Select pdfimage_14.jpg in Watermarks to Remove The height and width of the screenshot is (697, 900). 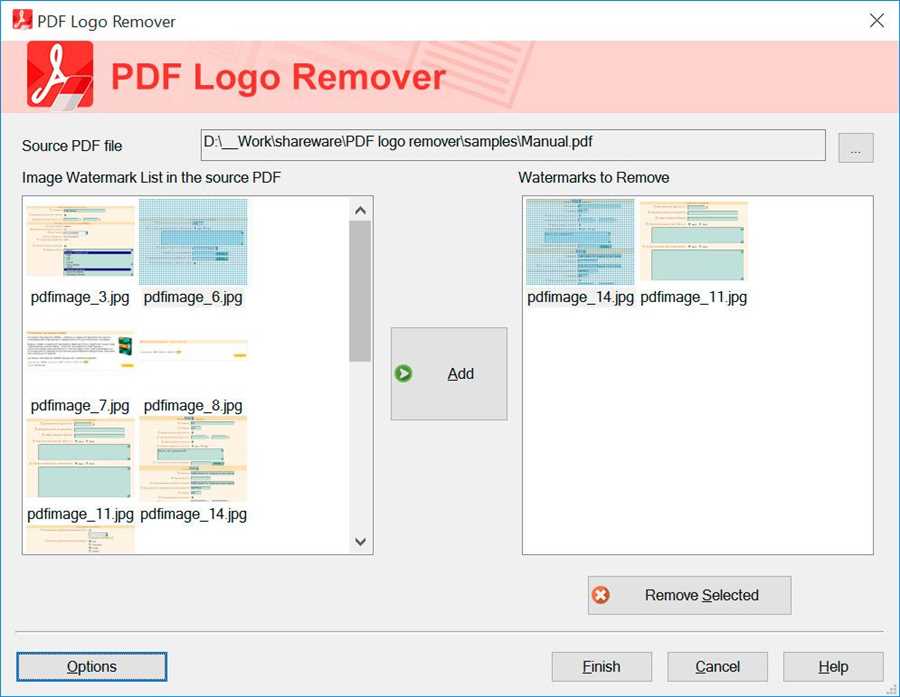[x=580, y=242]
